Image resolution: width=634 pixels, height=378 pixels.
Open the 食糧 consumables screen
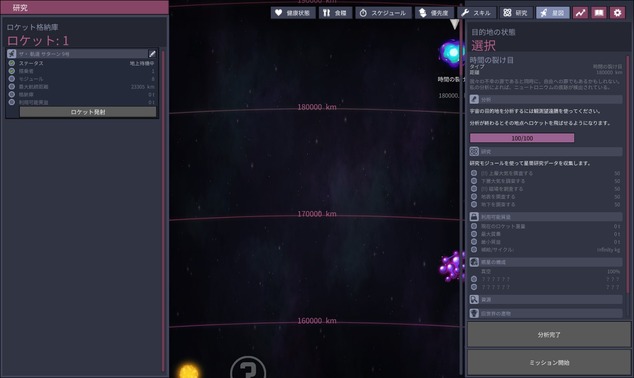click(335, 13)
